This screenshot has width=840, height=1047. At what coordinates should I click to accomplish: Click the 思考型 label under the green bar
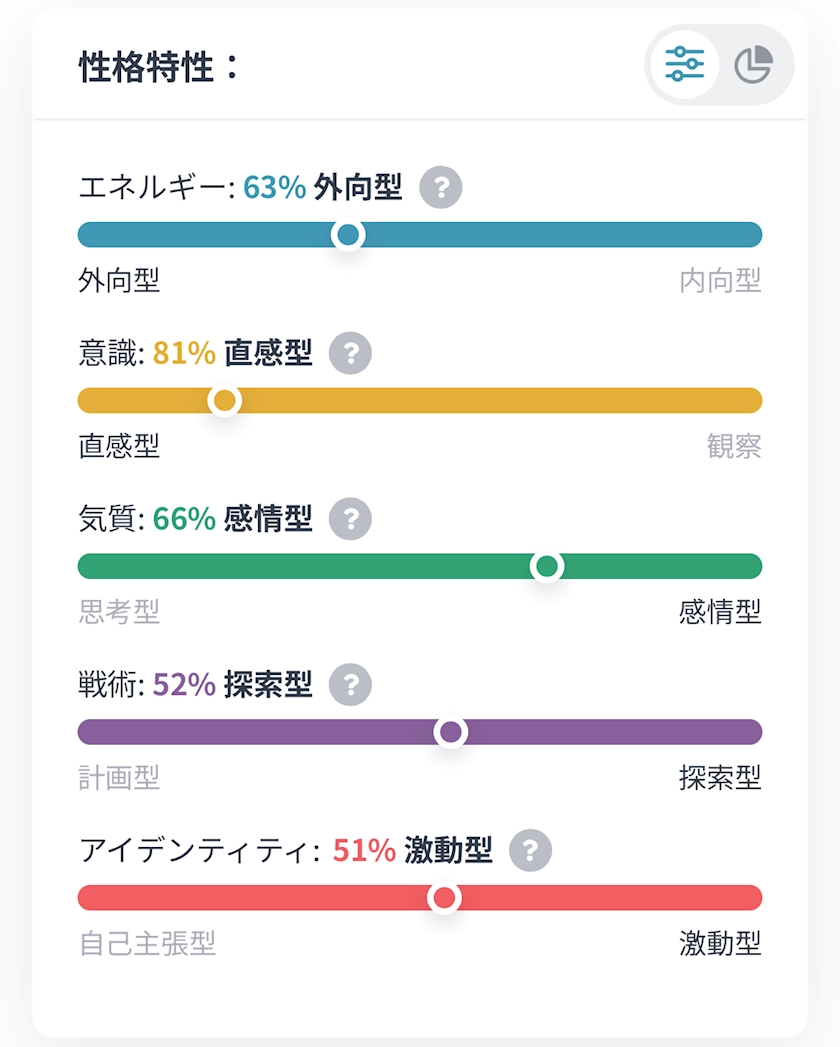tap(119, 612)
